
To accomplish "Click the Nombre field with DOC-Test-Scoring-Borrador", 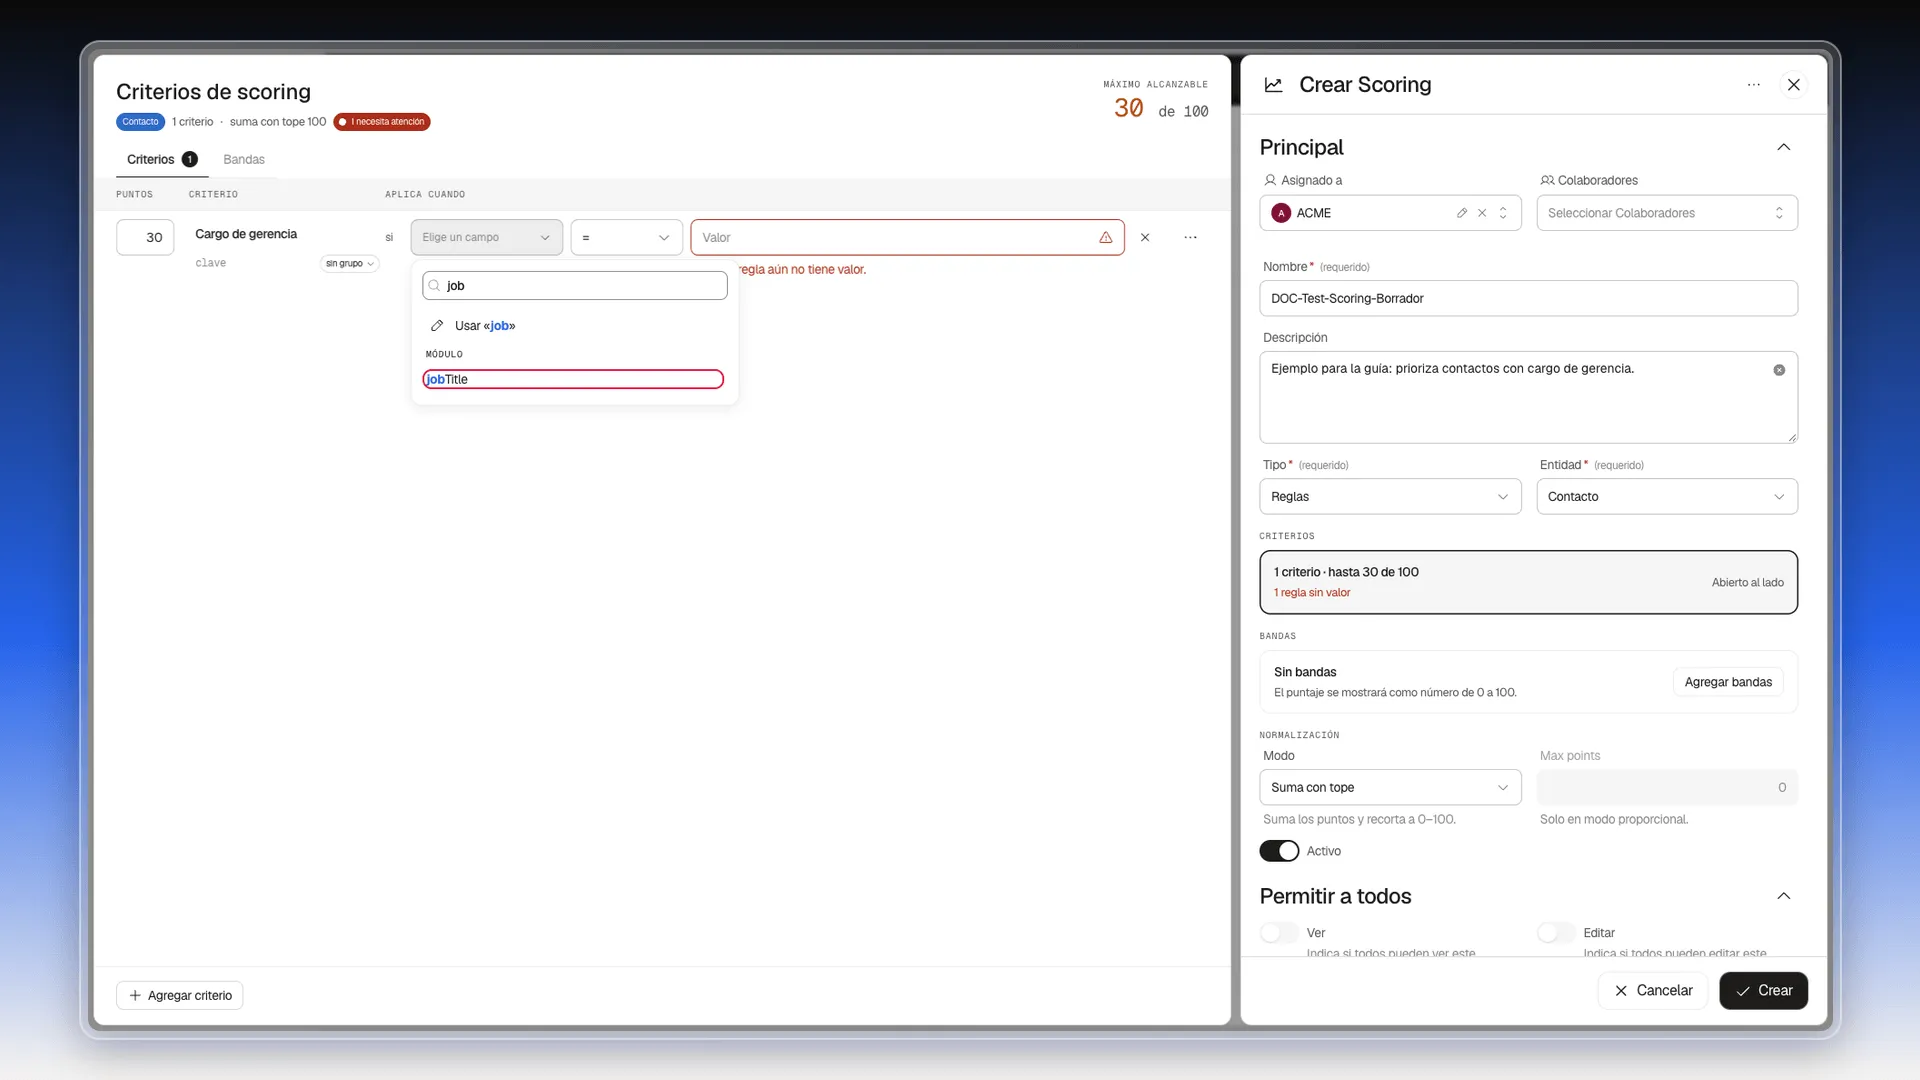I will click(x=1528, y=299).
